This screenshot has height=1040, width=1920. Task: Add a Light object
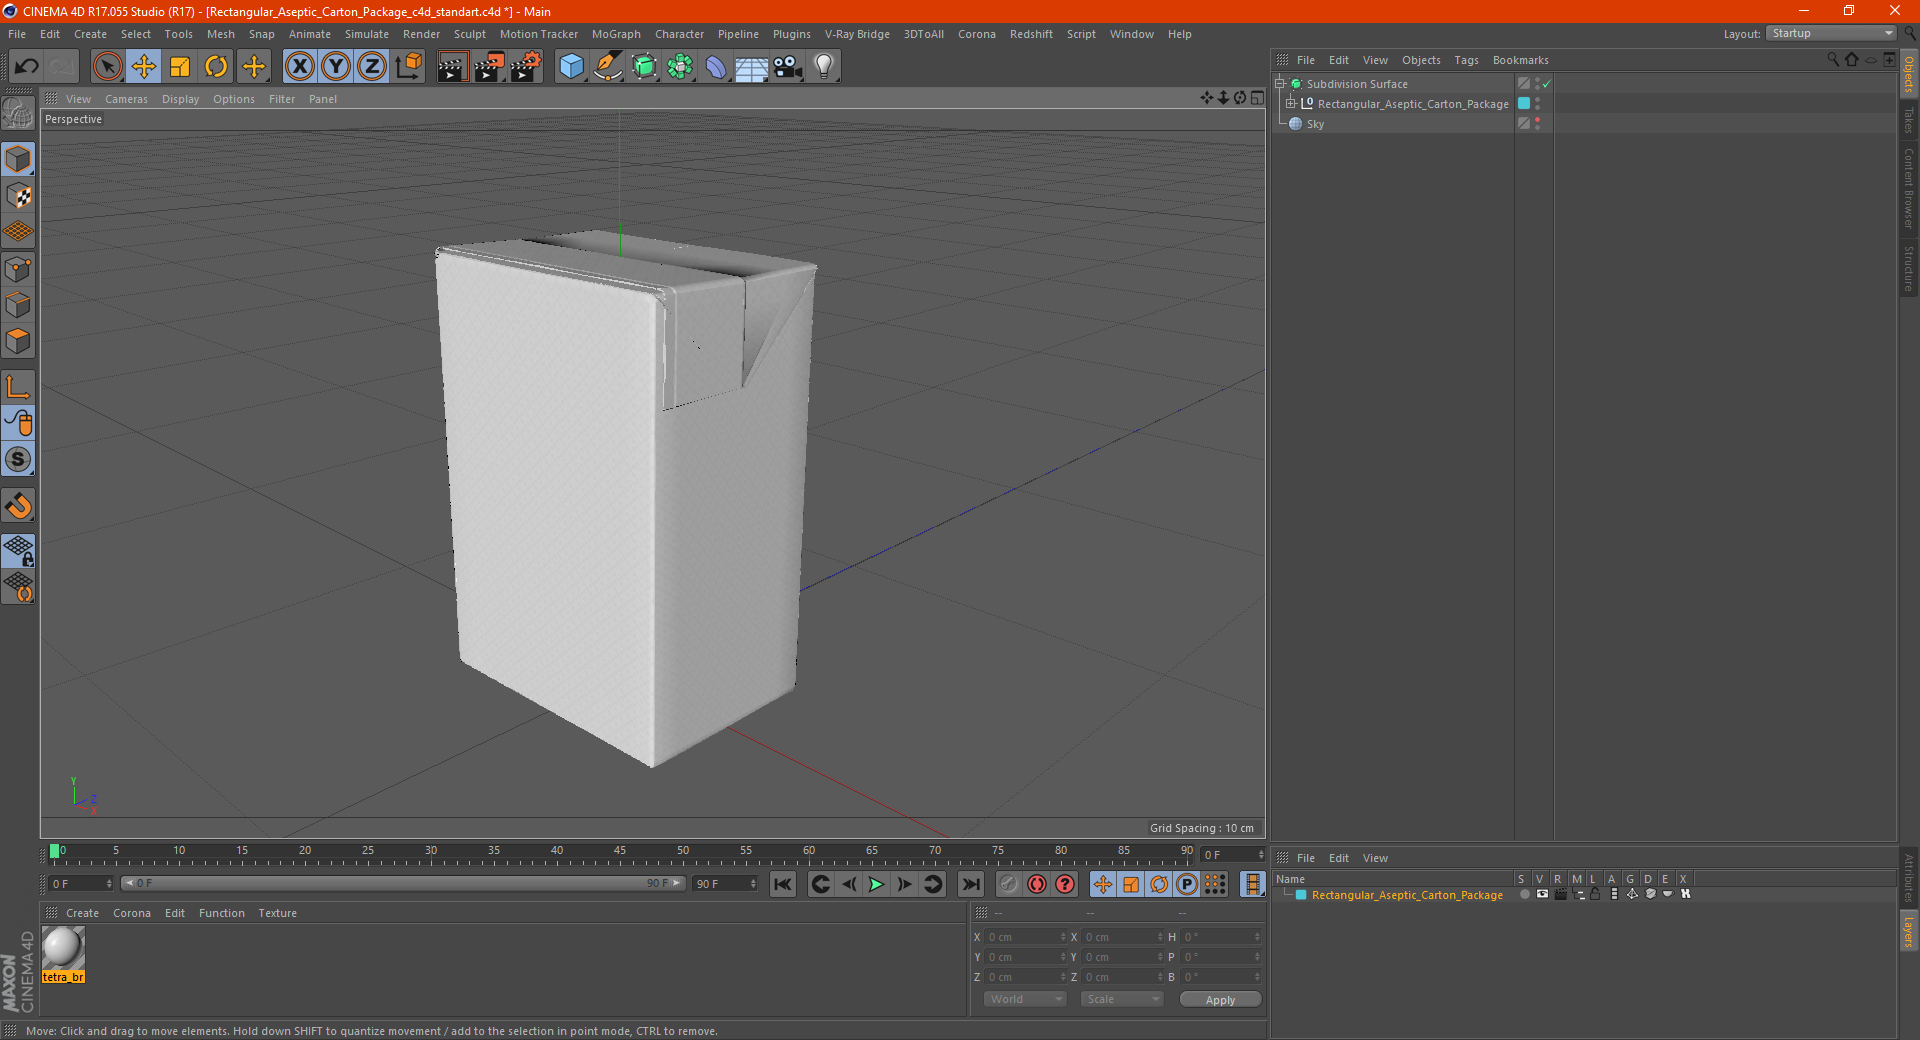[x=823, y=67]
